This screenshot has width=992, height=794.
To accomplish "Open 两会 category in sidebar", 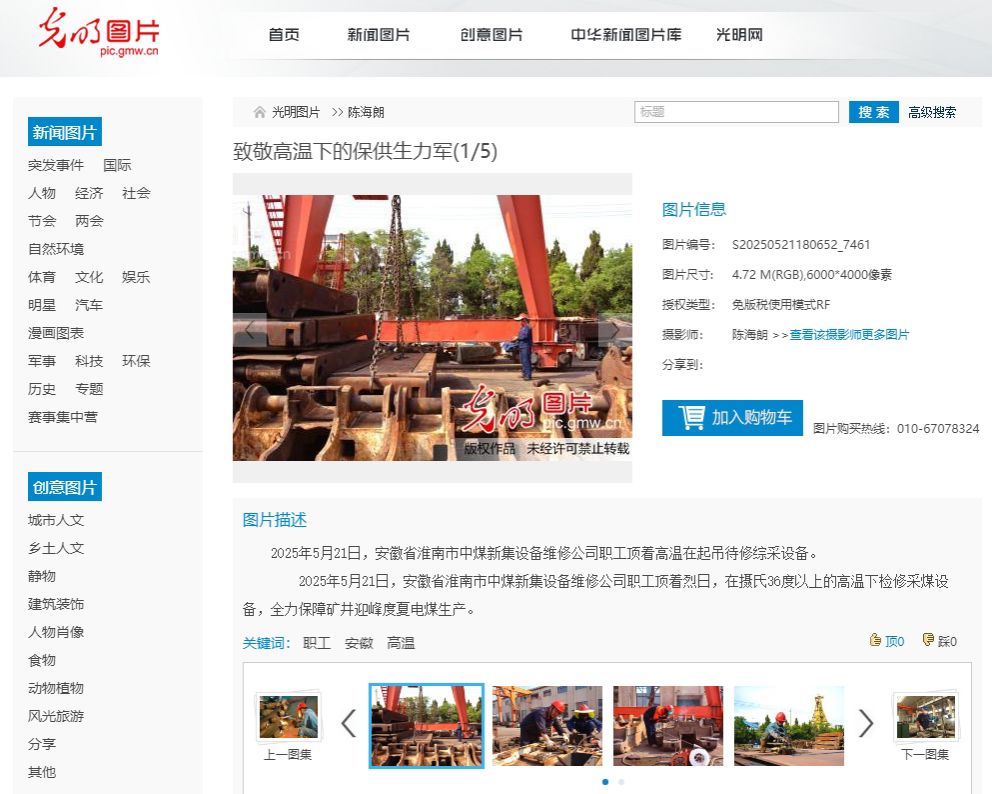I will [x=89, y=221].
